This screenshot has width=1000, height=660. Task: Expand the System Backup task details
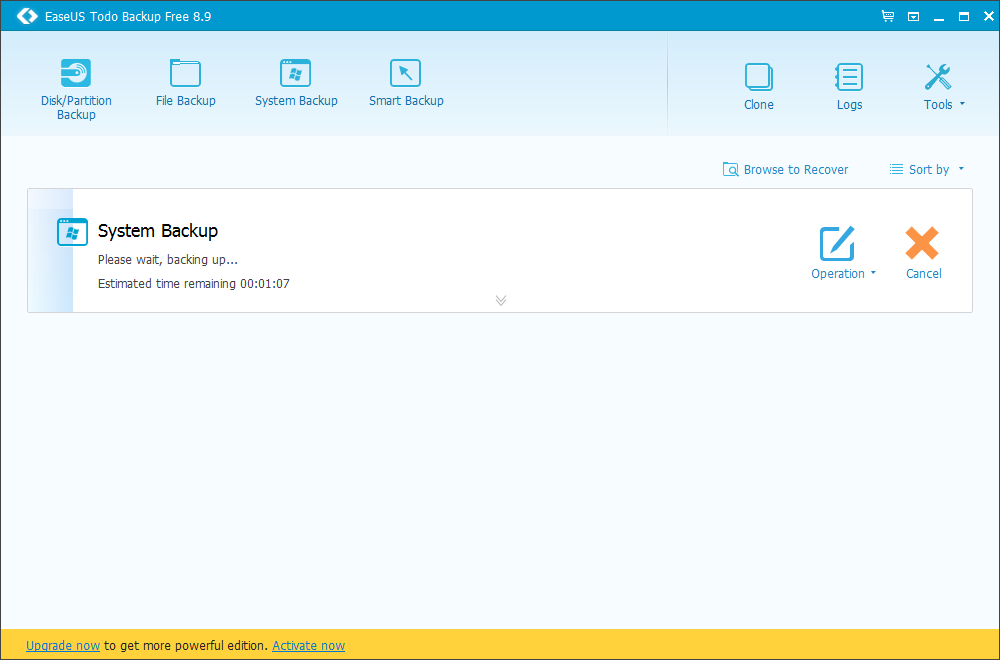(x=501, y=300)
